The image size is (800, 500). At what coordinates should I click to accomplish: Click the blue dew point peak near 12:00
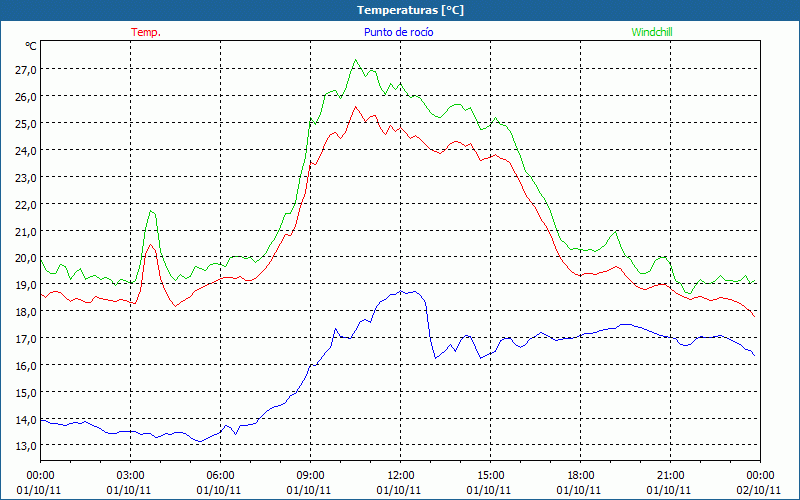(x=401, y=291)
